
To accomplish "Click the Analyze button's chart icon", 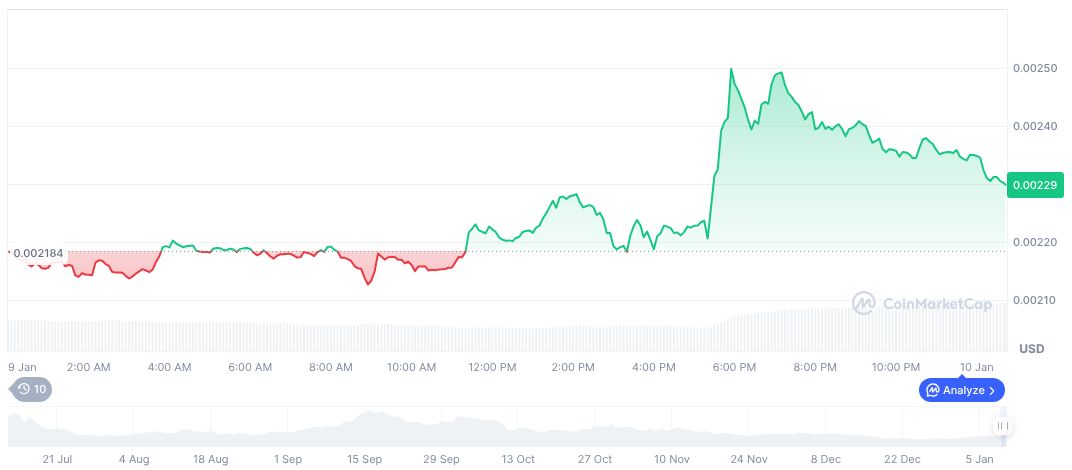I will point(932,390).
